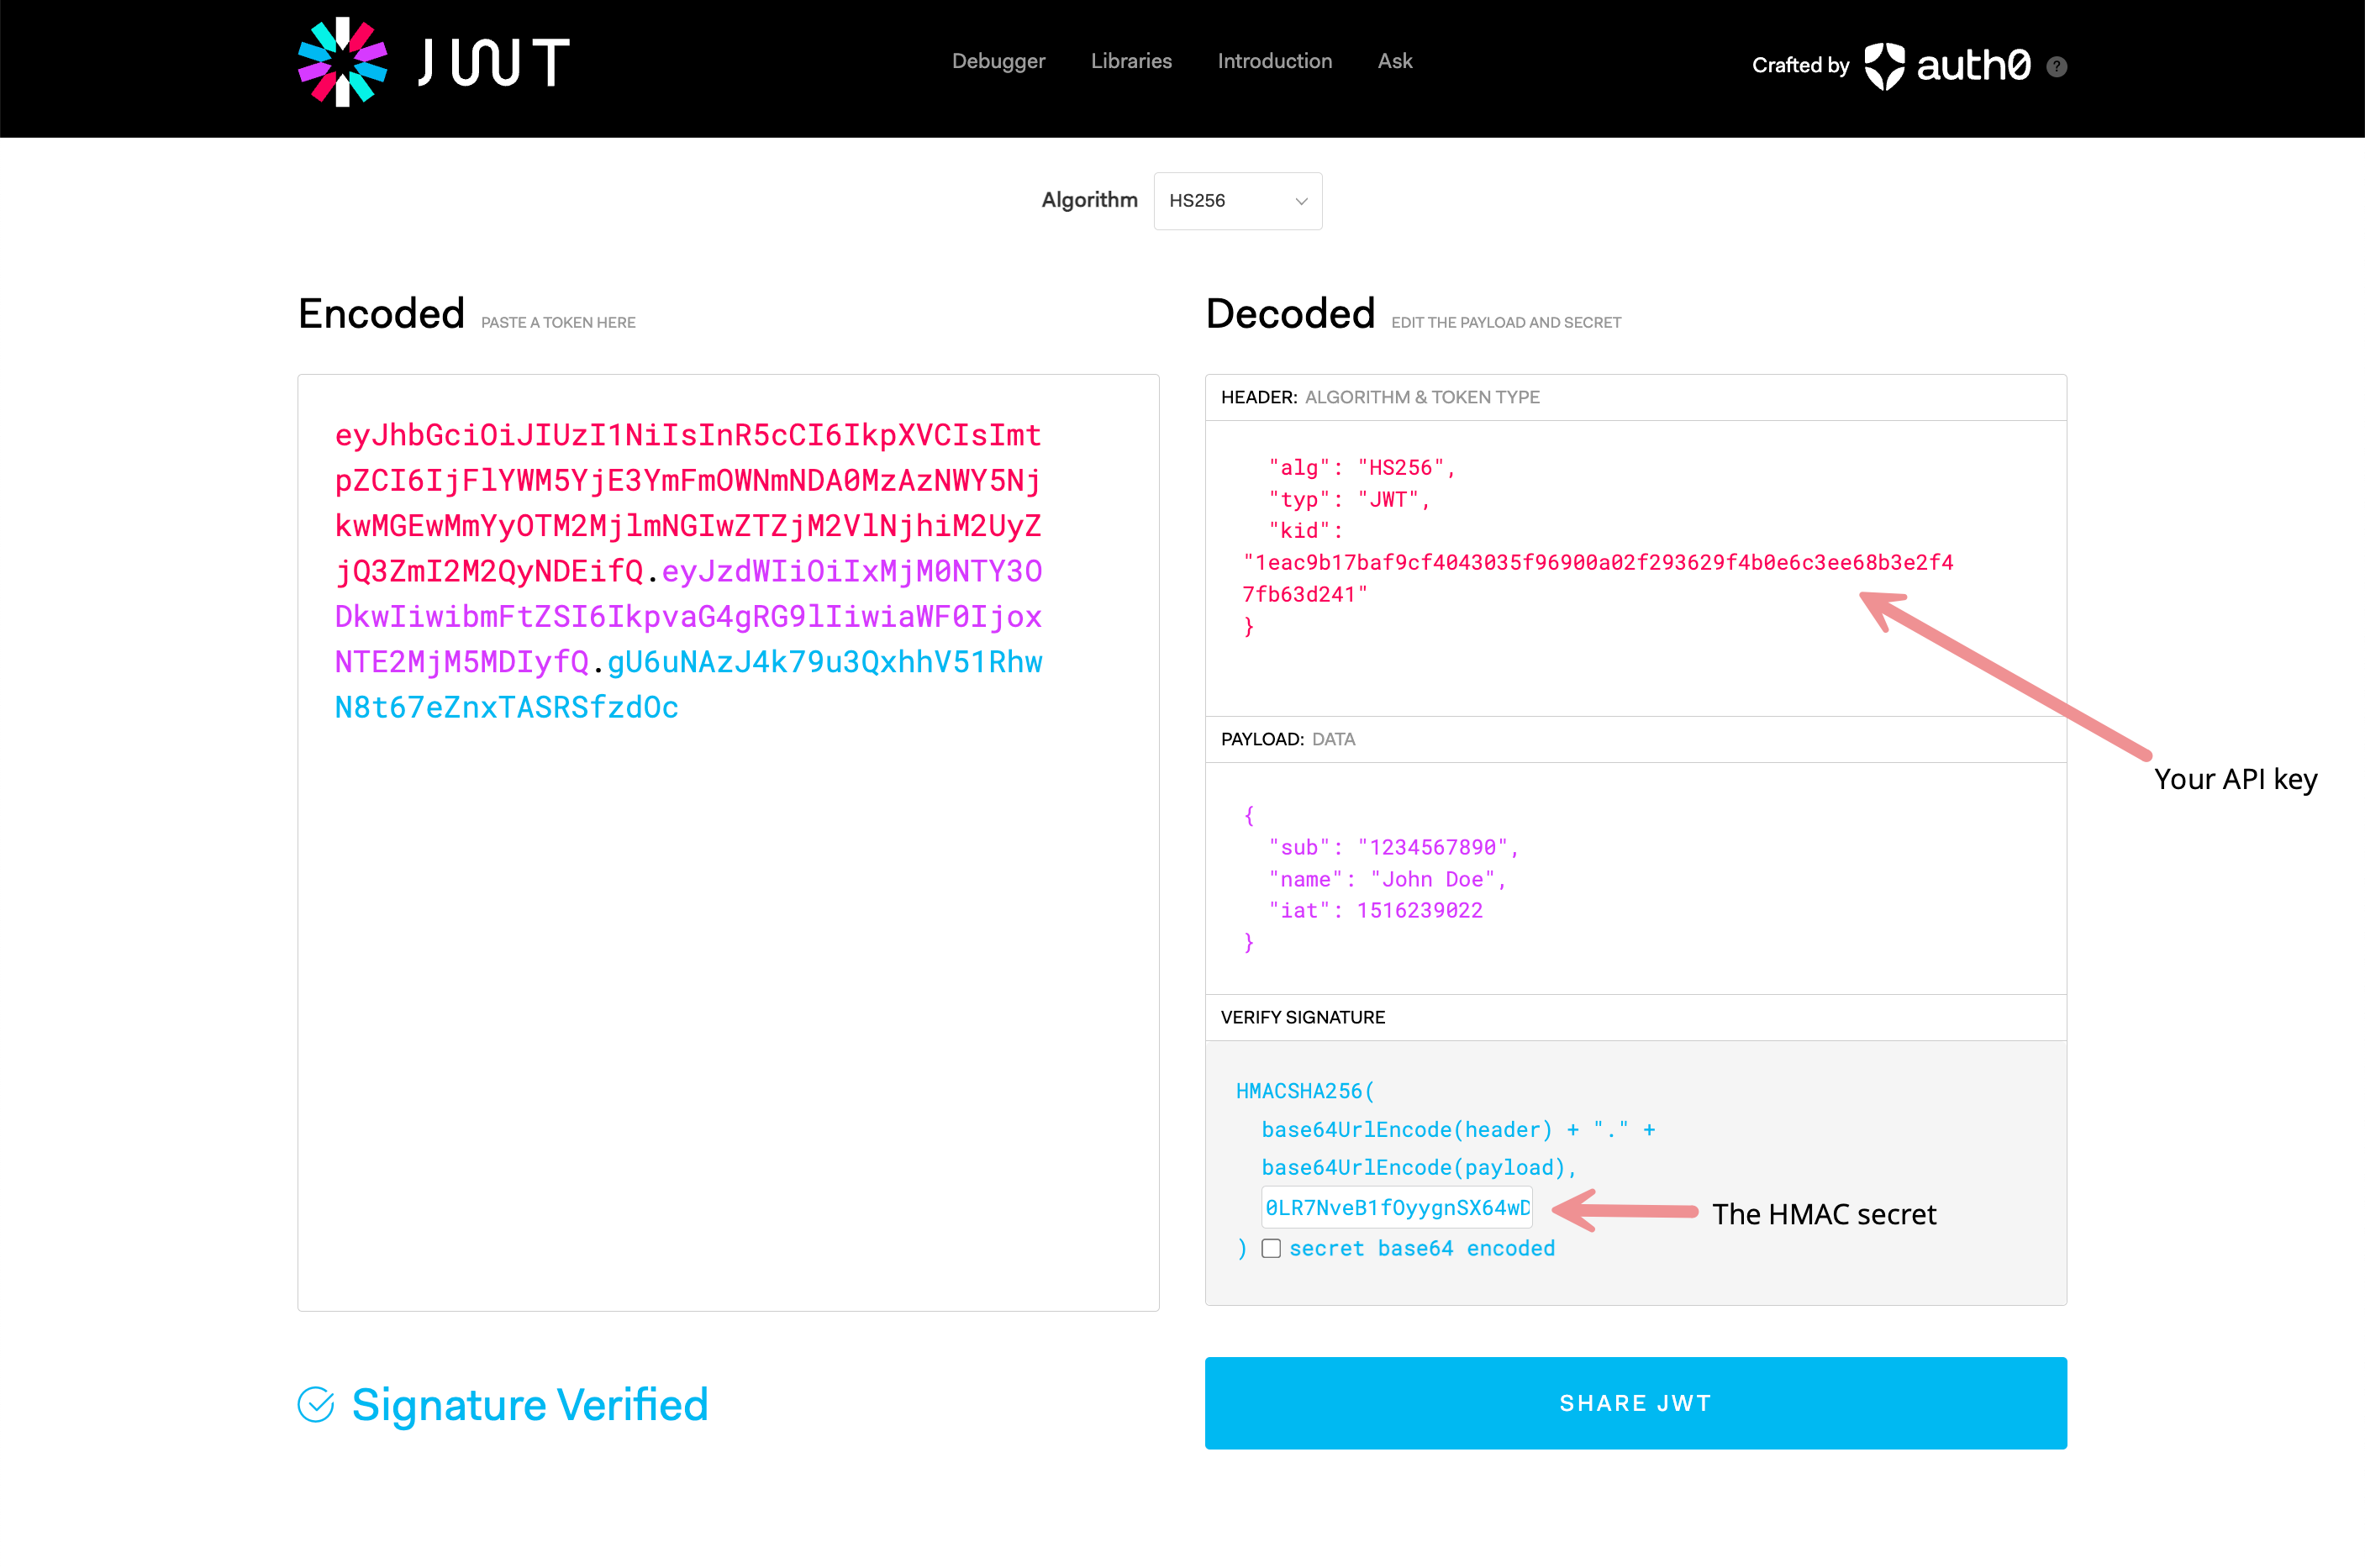The height and width of the screenshot is (1568, 2365).
Task: Enable the secret base64 encoded checkbox
Action: [x=1271, y=1248]
